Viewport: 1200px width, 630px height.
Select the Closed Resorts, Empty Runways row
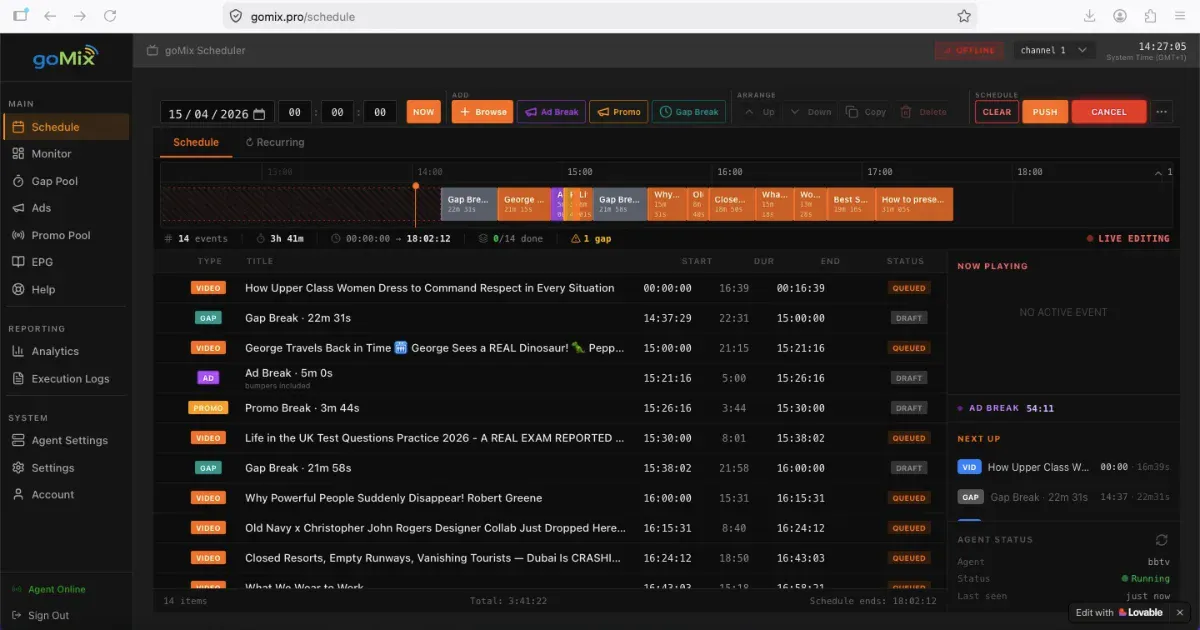tap(550, 558)
